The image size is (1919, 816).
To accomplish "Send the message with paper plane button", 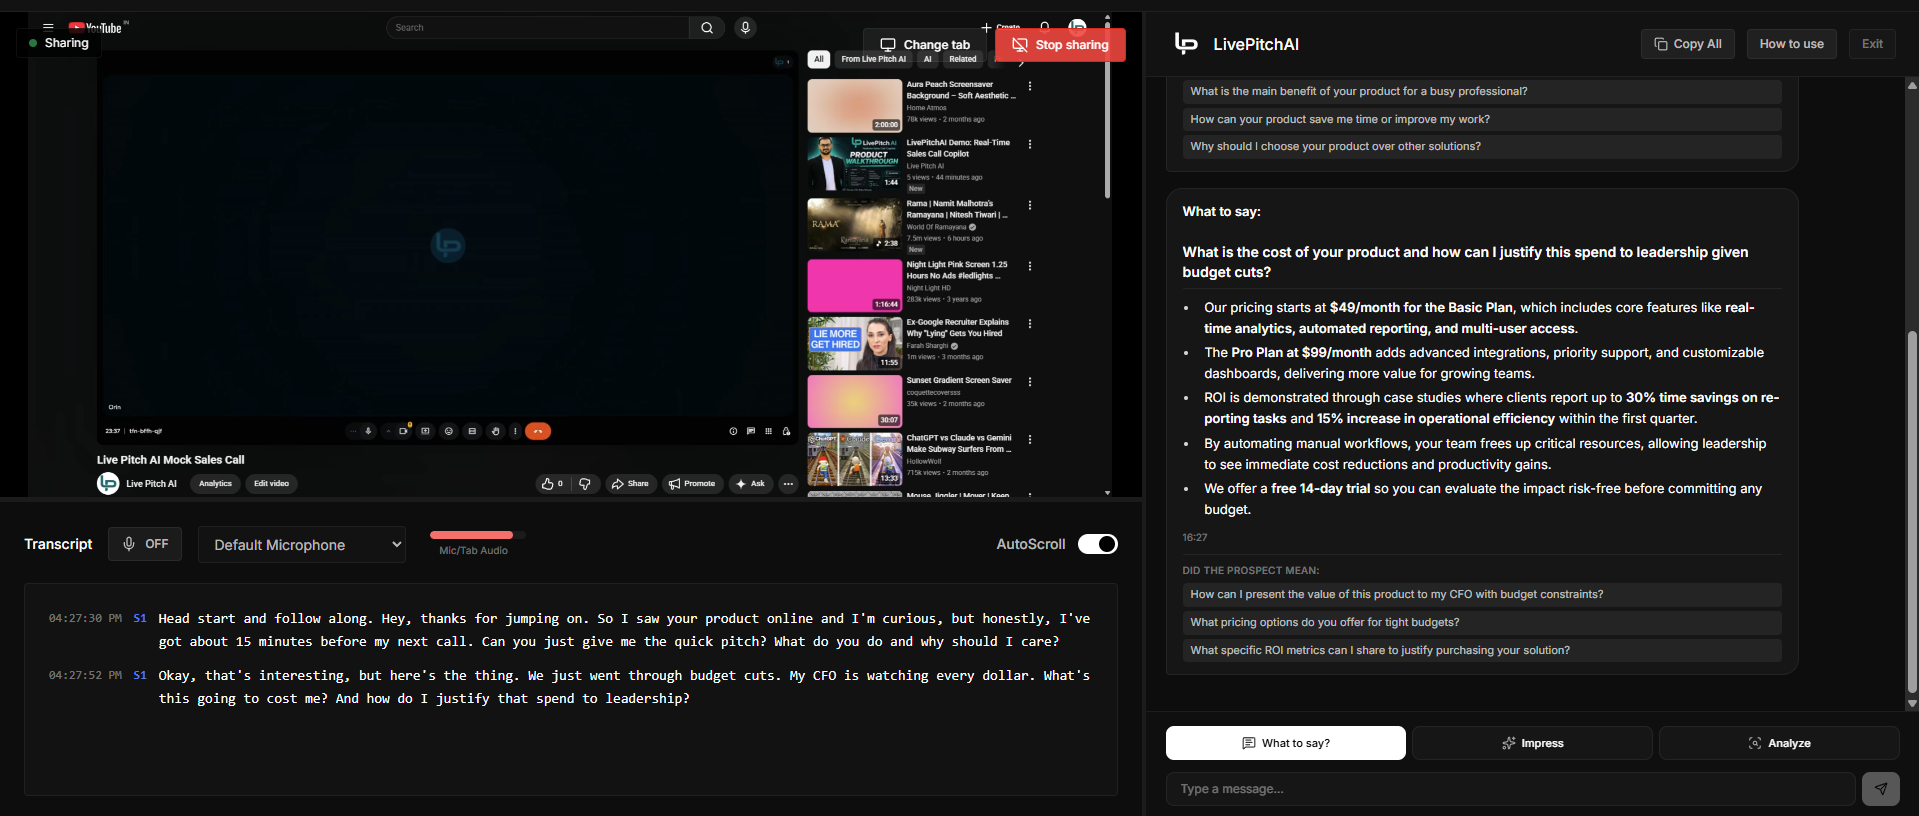I will coord(1880,789).
